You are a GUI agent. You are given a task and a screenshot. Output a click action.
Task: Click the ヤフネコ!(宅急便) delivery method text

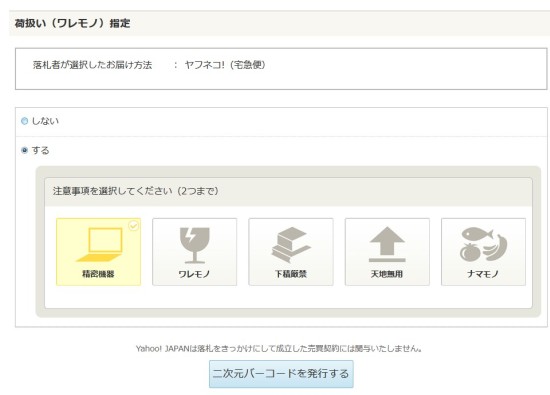coord(225,65)
